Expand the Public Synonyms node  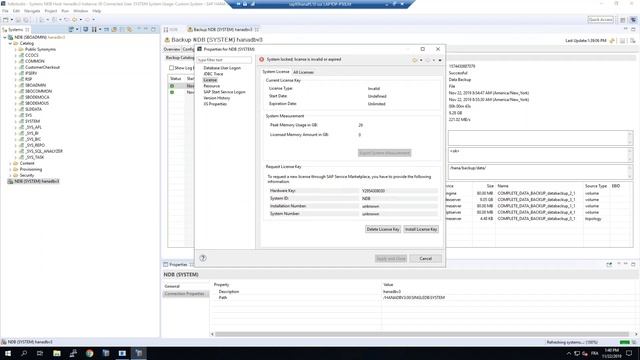point(16,49)
